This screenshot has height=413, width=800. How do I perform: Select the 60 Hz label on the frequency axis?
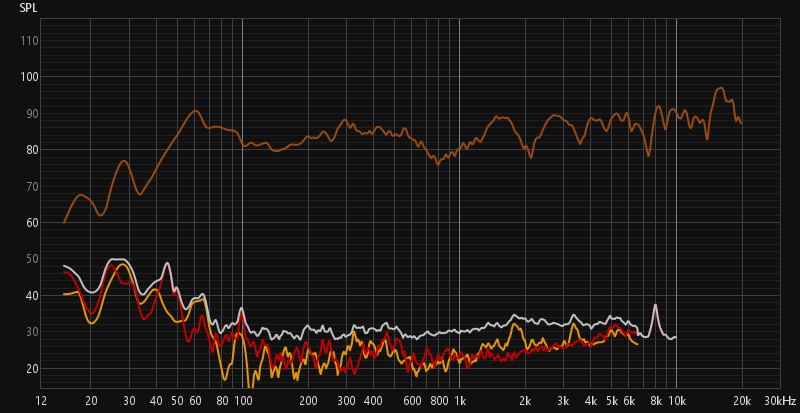(195, 400)
